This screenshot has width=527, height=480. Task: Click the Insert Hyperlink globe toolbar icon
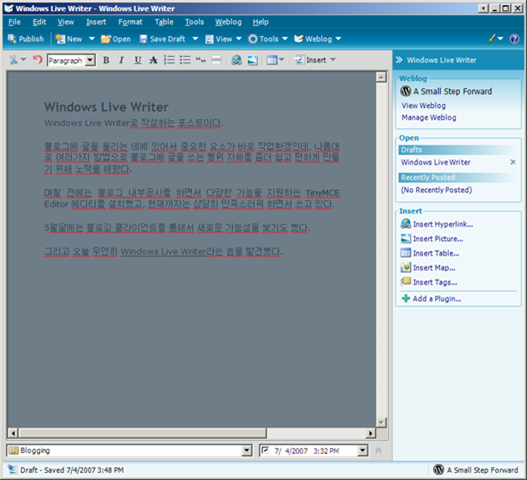(237, 60)
